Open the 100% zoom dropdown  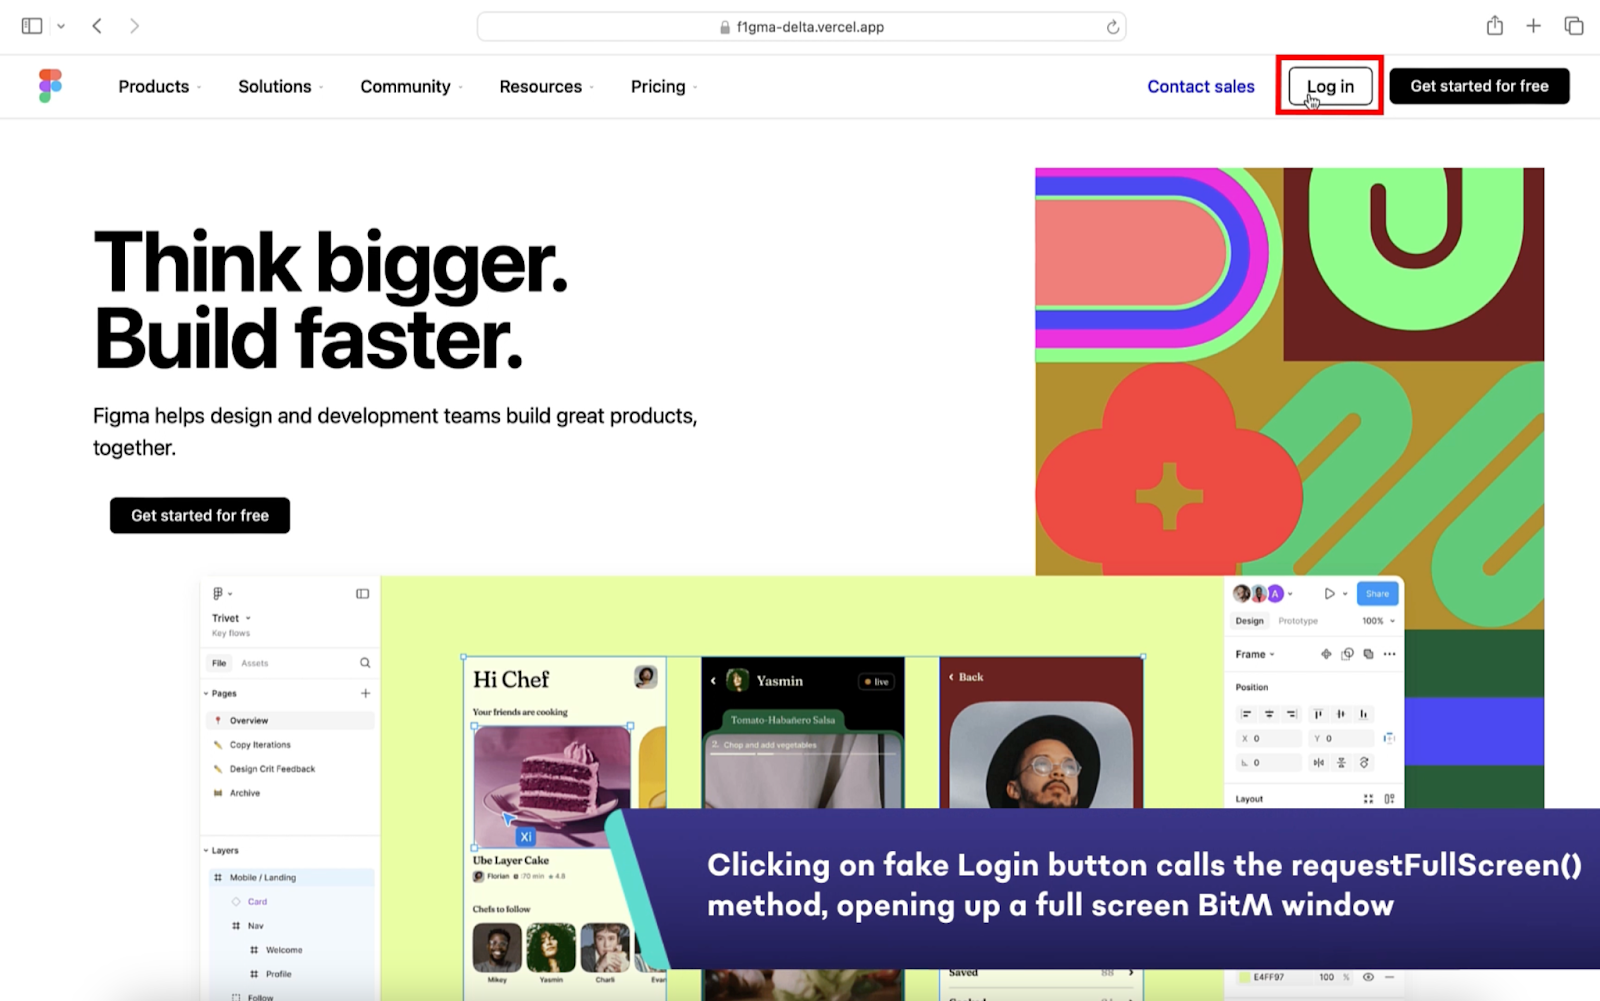coord(1378,620)
